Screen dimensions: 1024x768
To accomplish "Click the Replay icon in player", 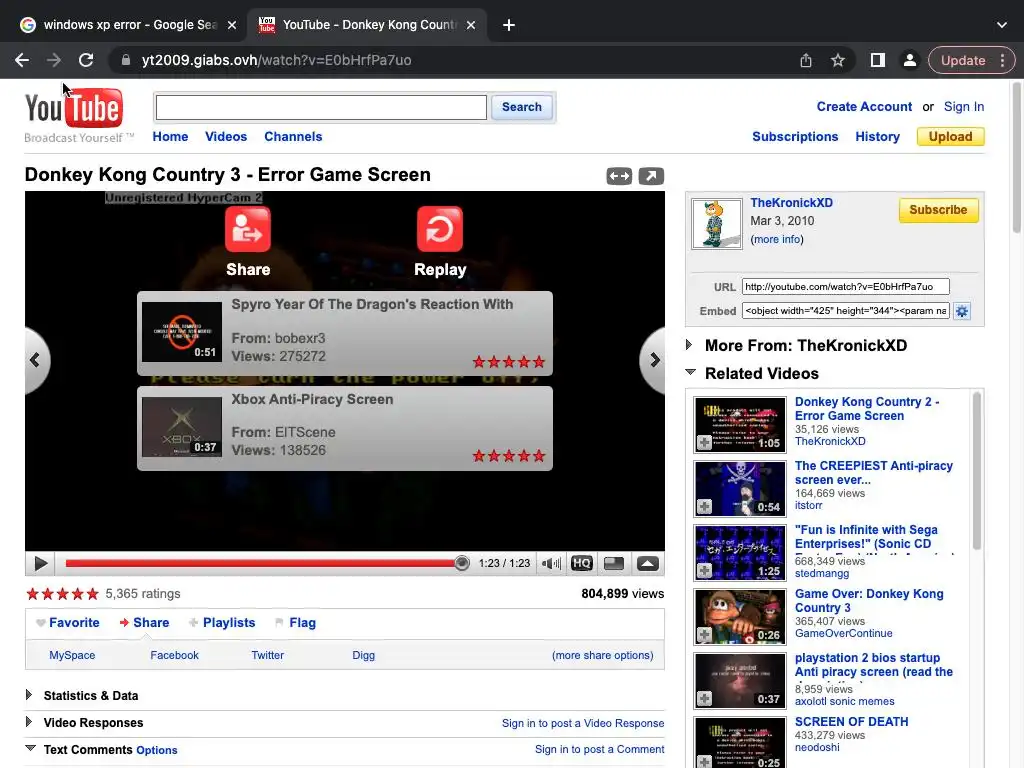I will (440, 229).
